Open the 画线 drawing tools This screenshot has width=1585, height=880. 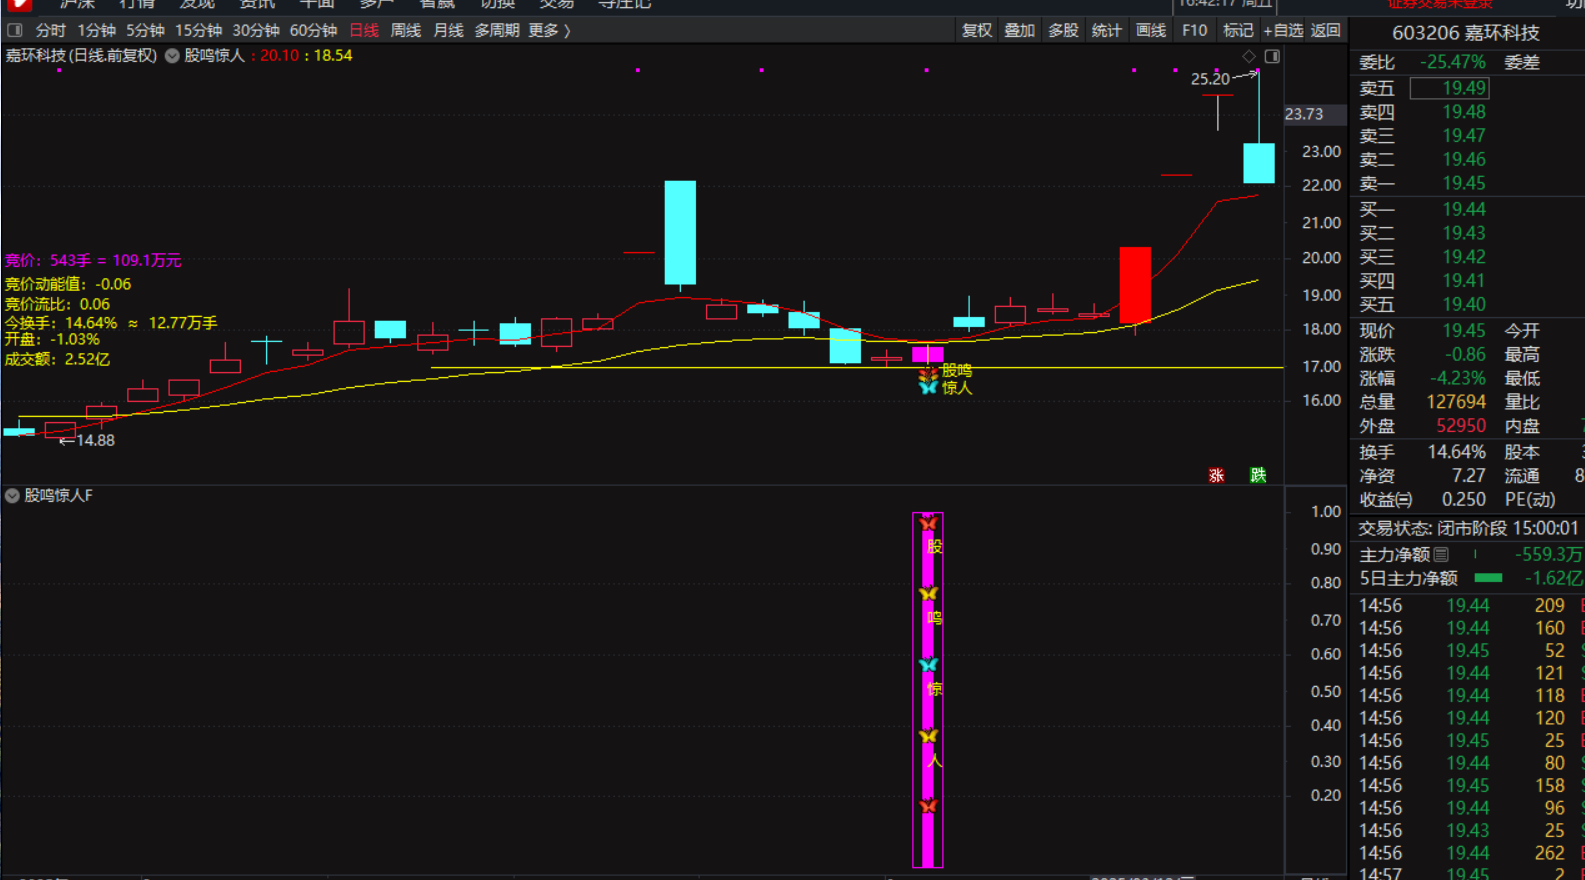[x=1150, y=30]
